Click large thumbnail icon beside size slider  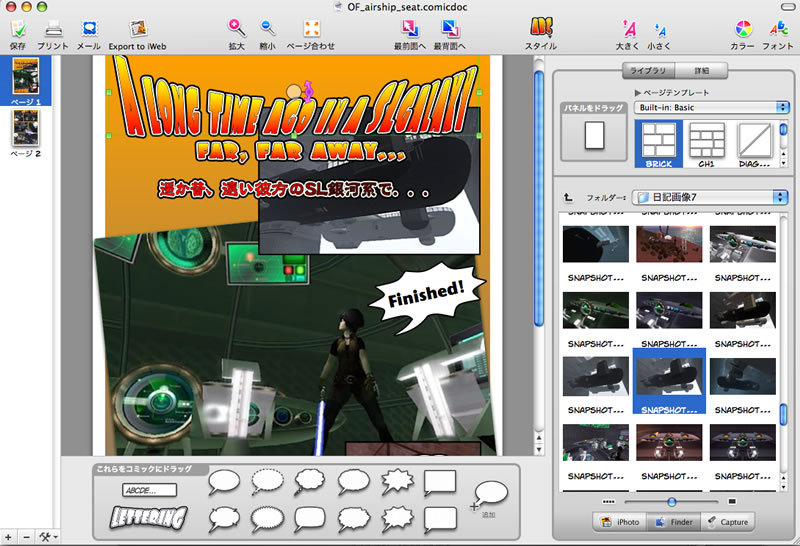[x=732, y=502]
